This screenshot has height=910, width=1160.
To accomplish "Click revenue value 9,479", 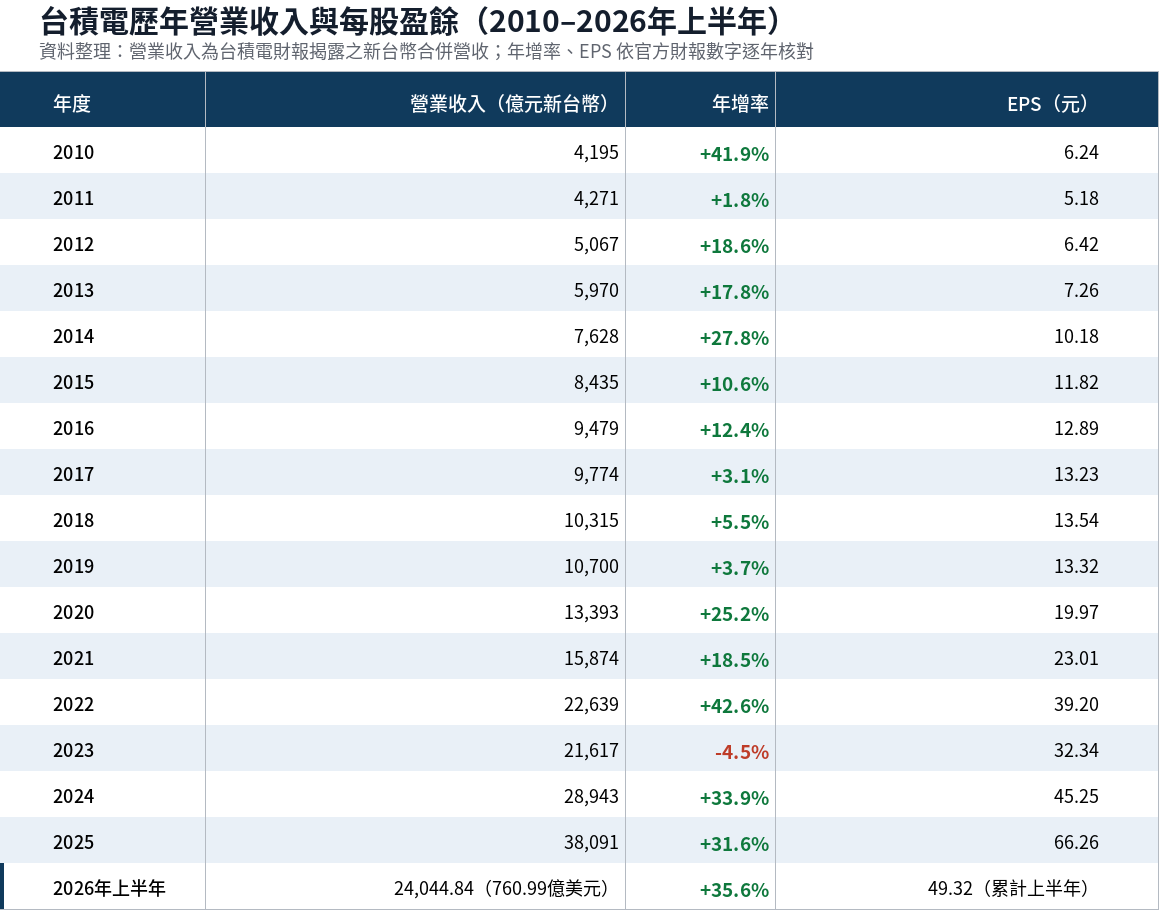I will [x=596, y=428].
